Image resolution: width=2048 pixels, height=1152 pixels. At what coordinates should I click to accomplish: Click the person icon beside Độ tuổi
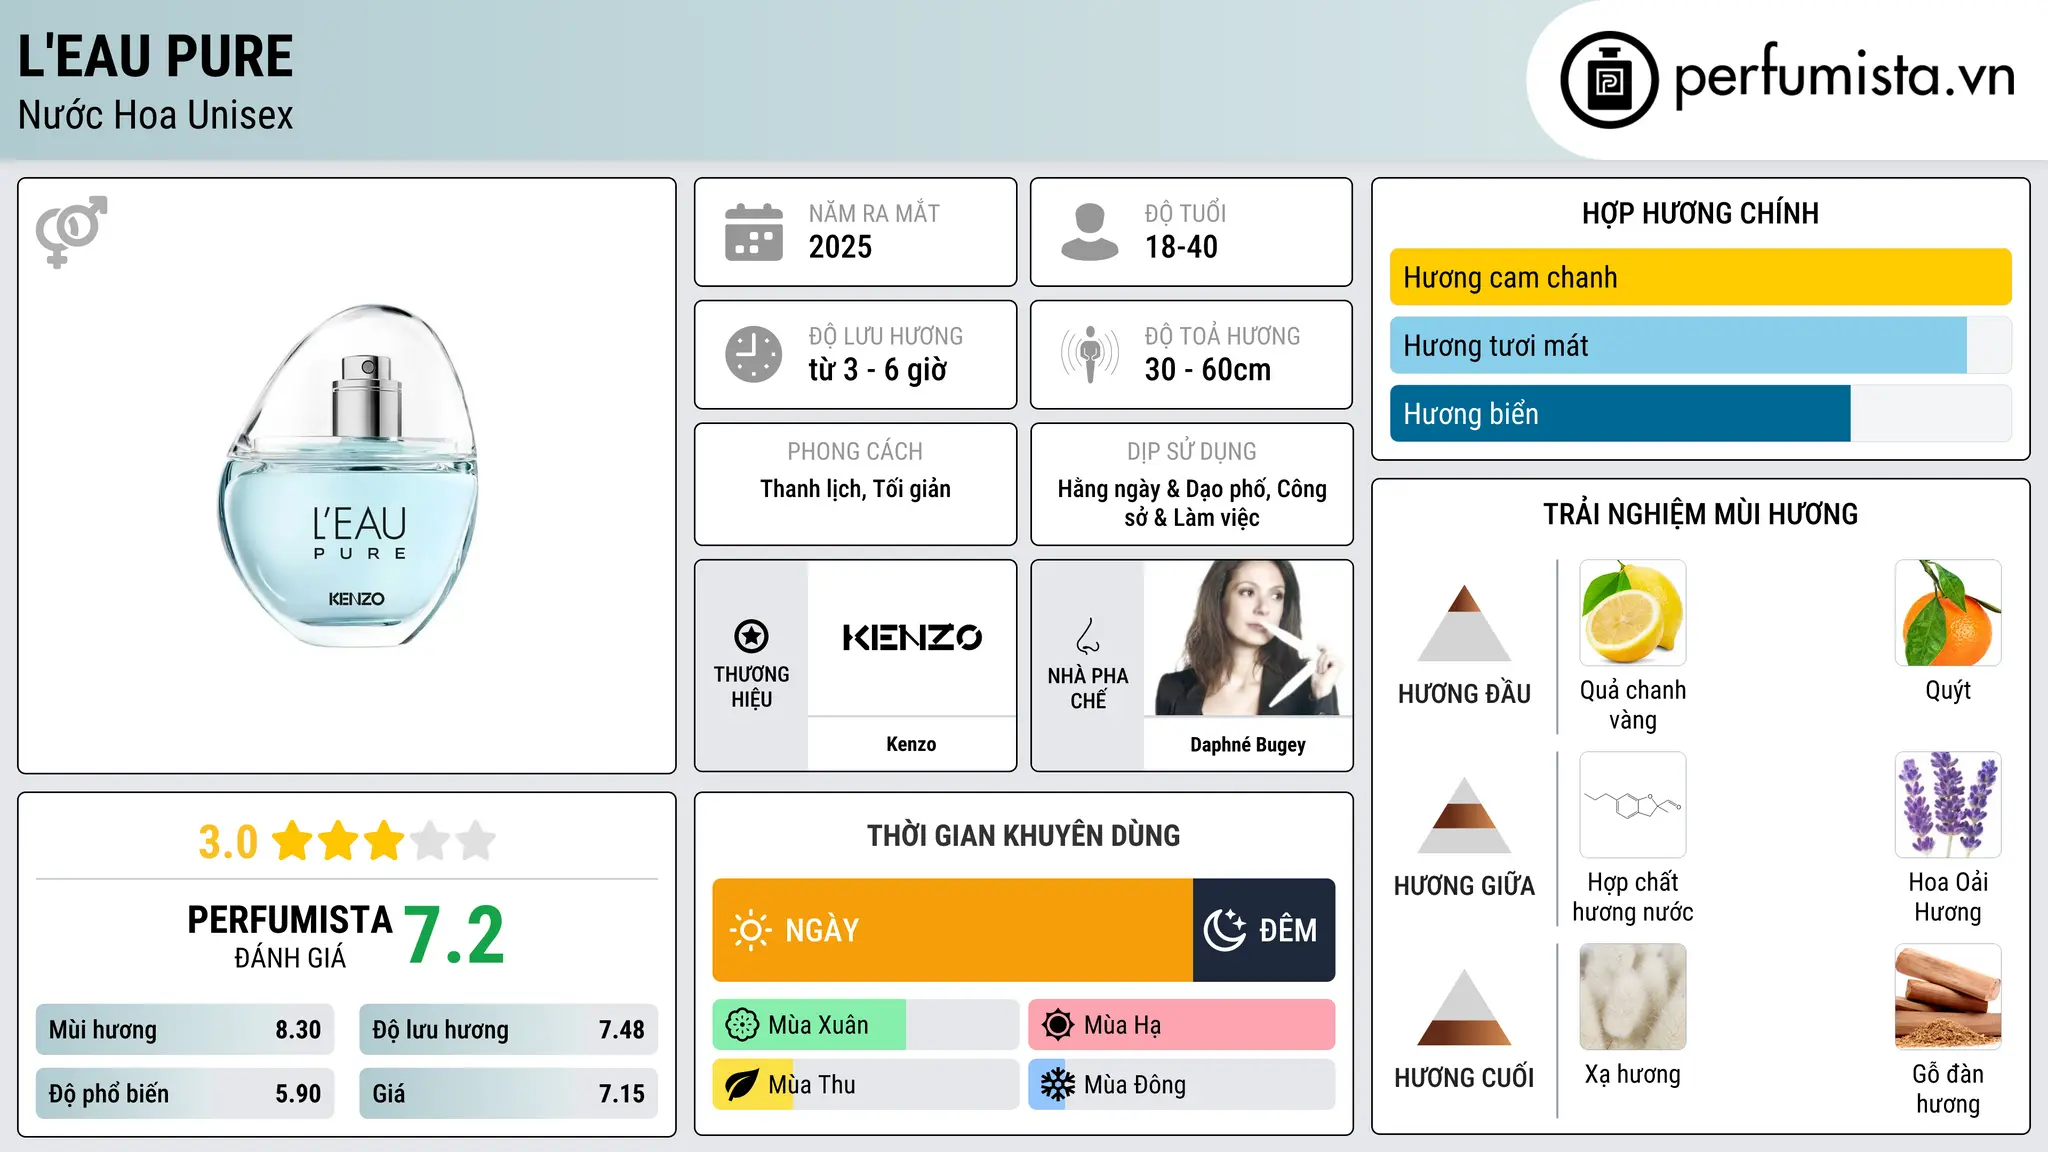(x=1089, y=232)
